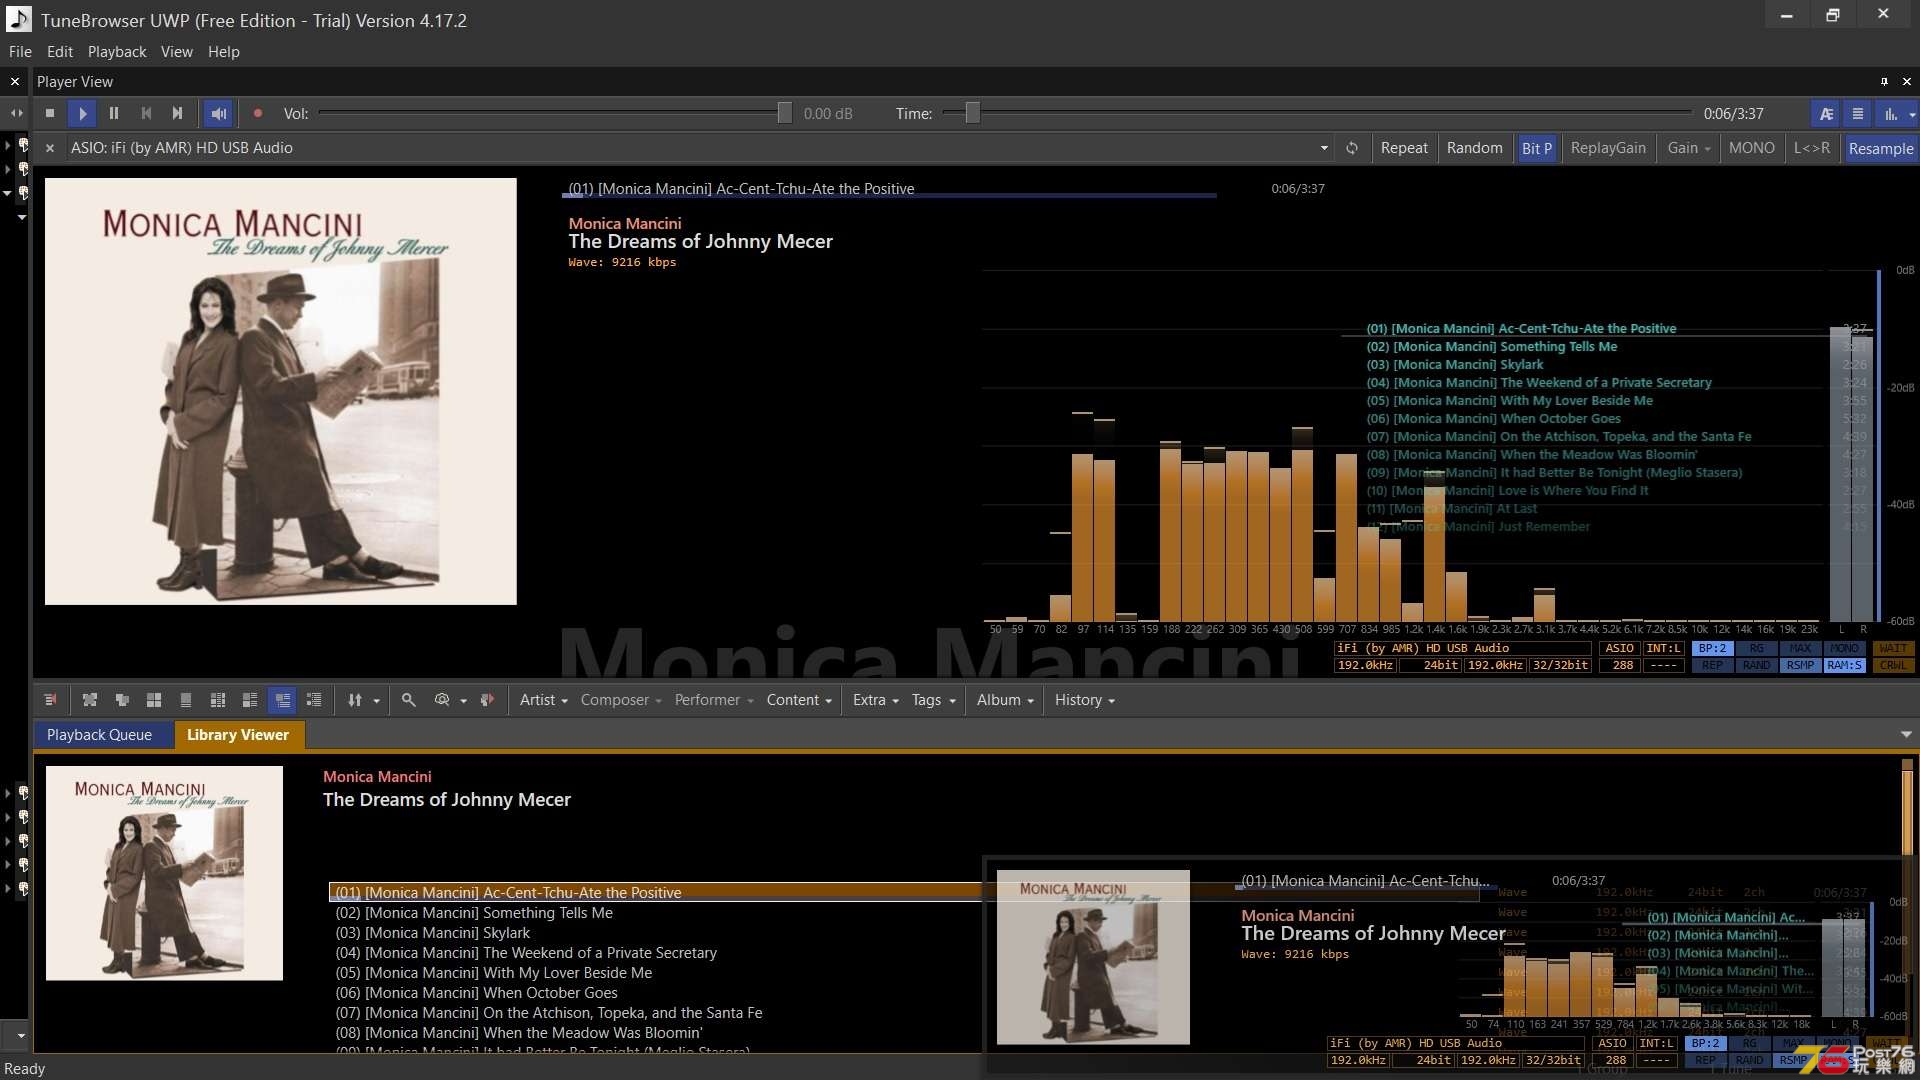This screenshot has width=1920, height=1080.
Task: Open the View menu
Action: (177, 52)
